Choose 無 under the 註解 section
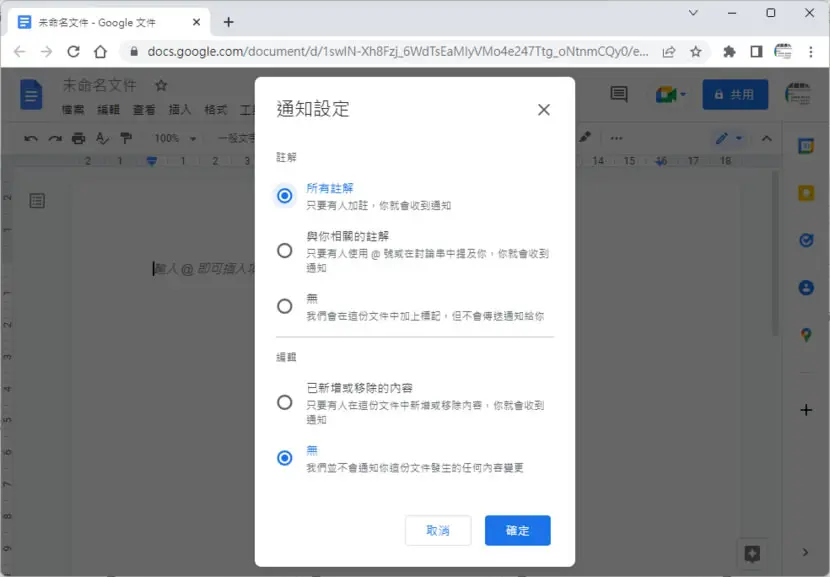Viewport: 830px width, 577px height. (285, 306)
